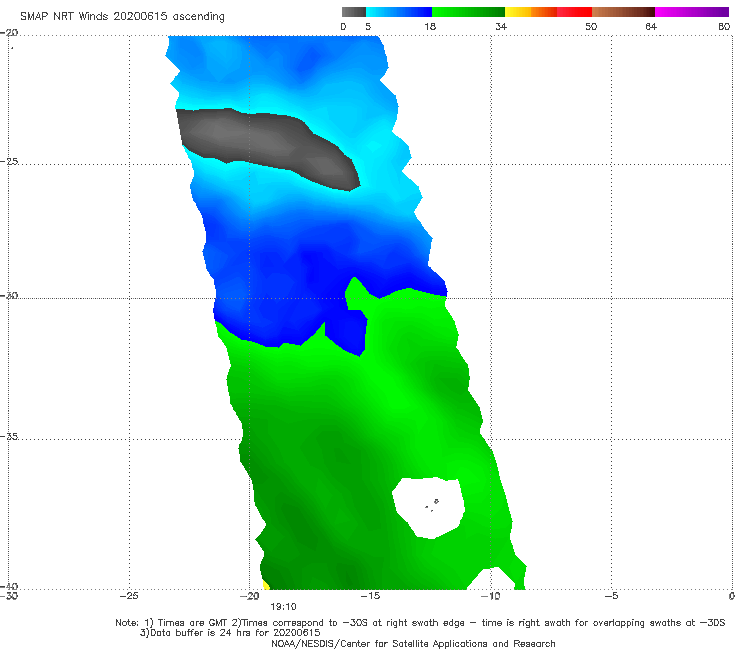The image size is (740, 650).
Task: Click the longitude axis label '-5'
Action: 611,596
